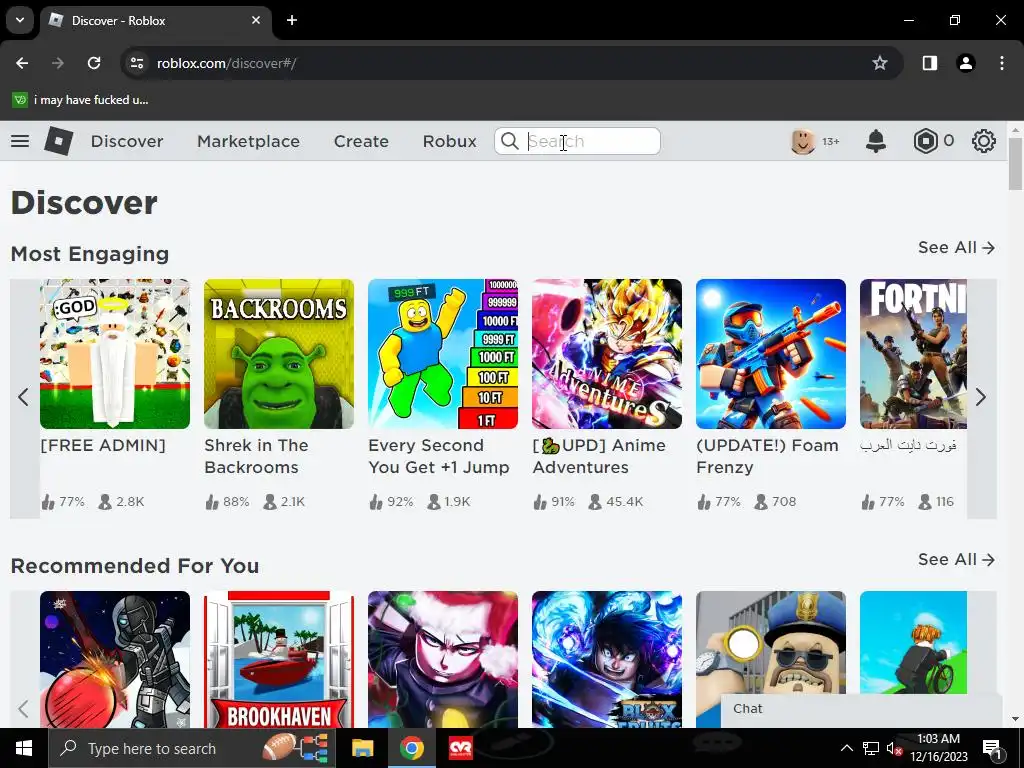Viewport: 1024px width, 768px height.
Task: Open Every Second You Get +1 Jump thumbnail
Action: coord(443,354)
